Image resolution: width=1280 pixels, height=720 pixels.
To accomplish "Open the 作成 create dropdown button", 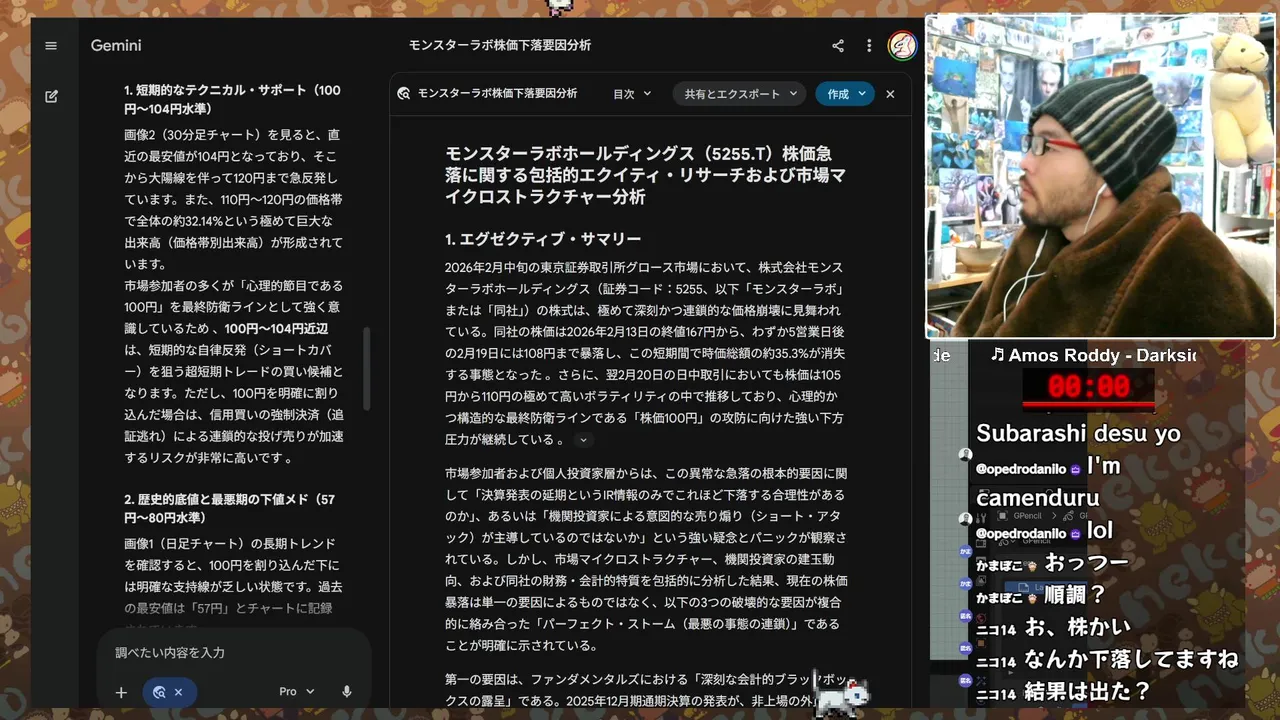I will coord(846,94).
